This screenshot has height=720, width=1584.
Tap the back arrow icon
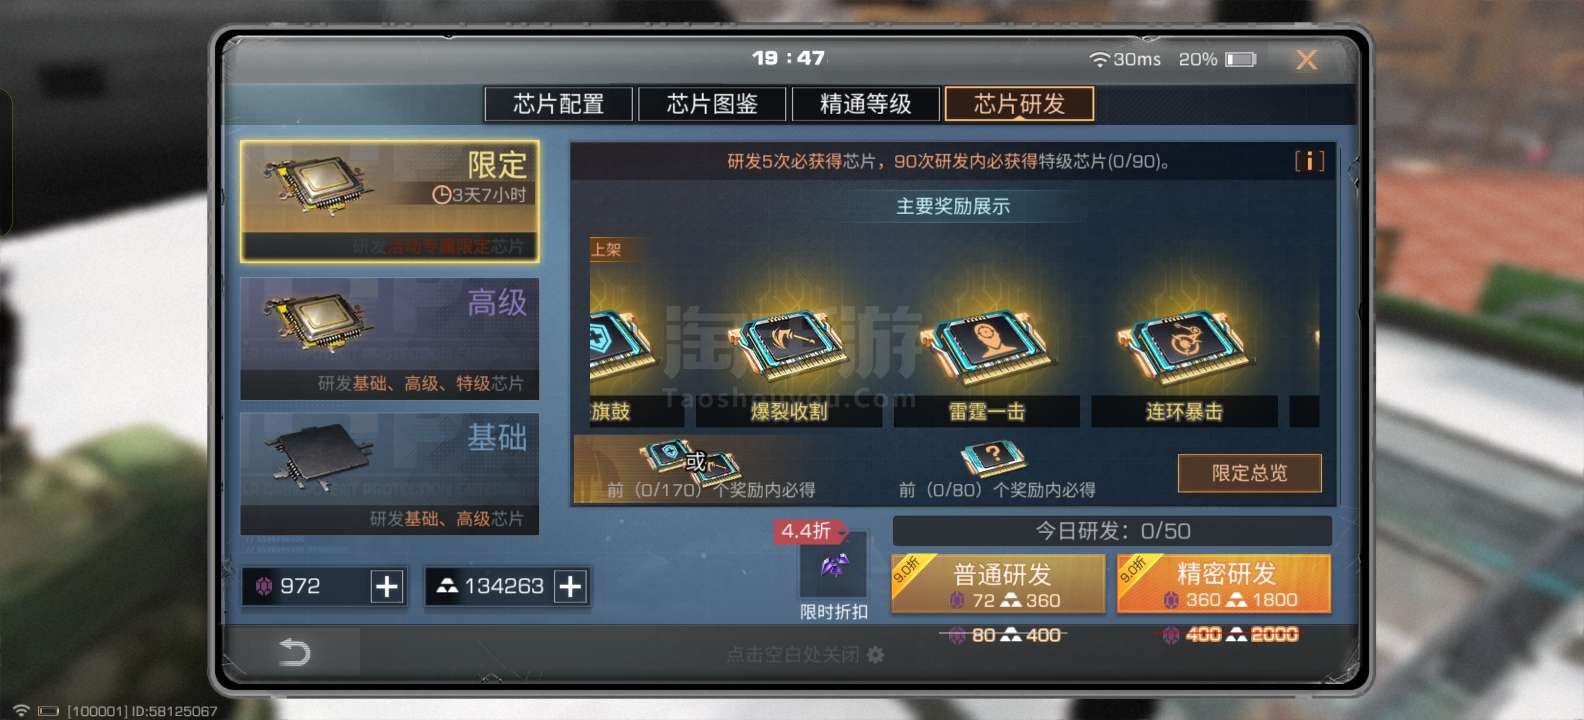pyautogui.click(x=294, y=653)
